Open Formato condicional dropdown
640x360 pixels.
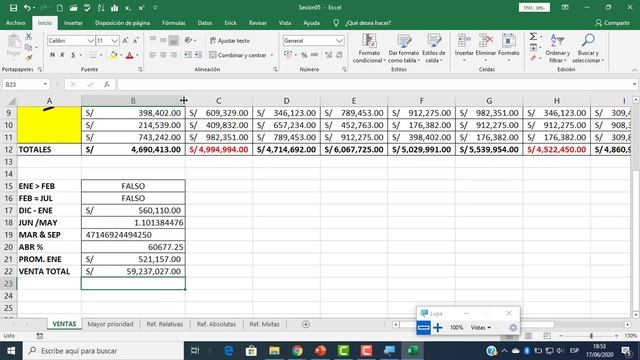point(369,49)
